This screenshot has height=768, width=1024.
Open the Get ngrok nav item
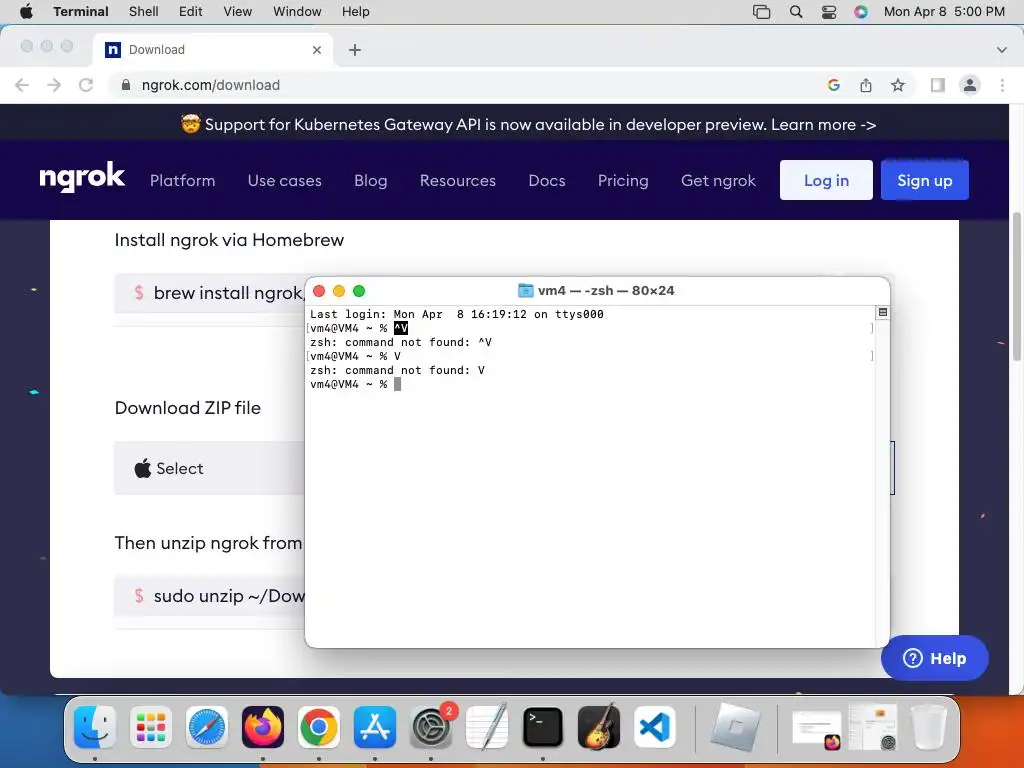click(x=718, y=181)
